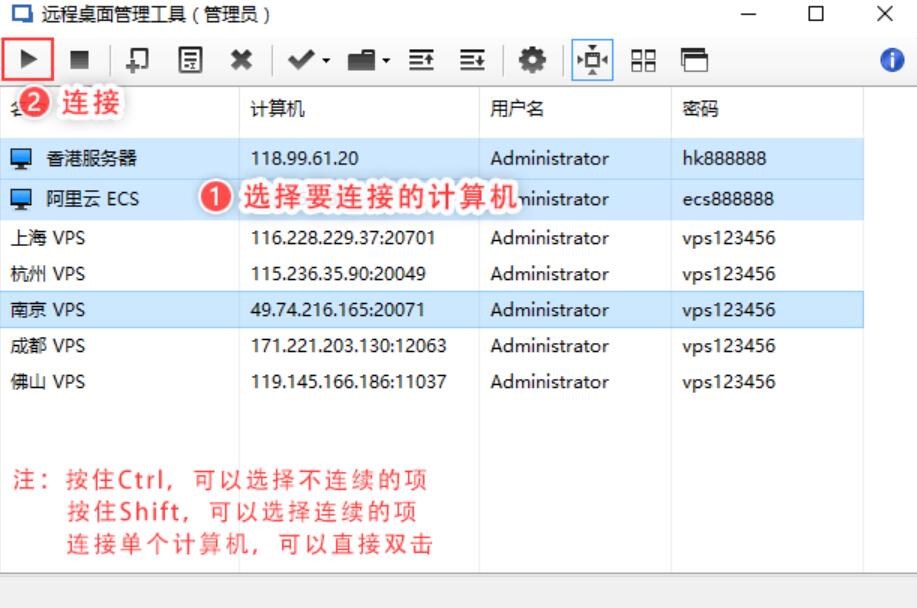Viewport: 917px width, 608px height.
Task: Click Administrator in 佛山 VPS row
Action: coord(550,382)
